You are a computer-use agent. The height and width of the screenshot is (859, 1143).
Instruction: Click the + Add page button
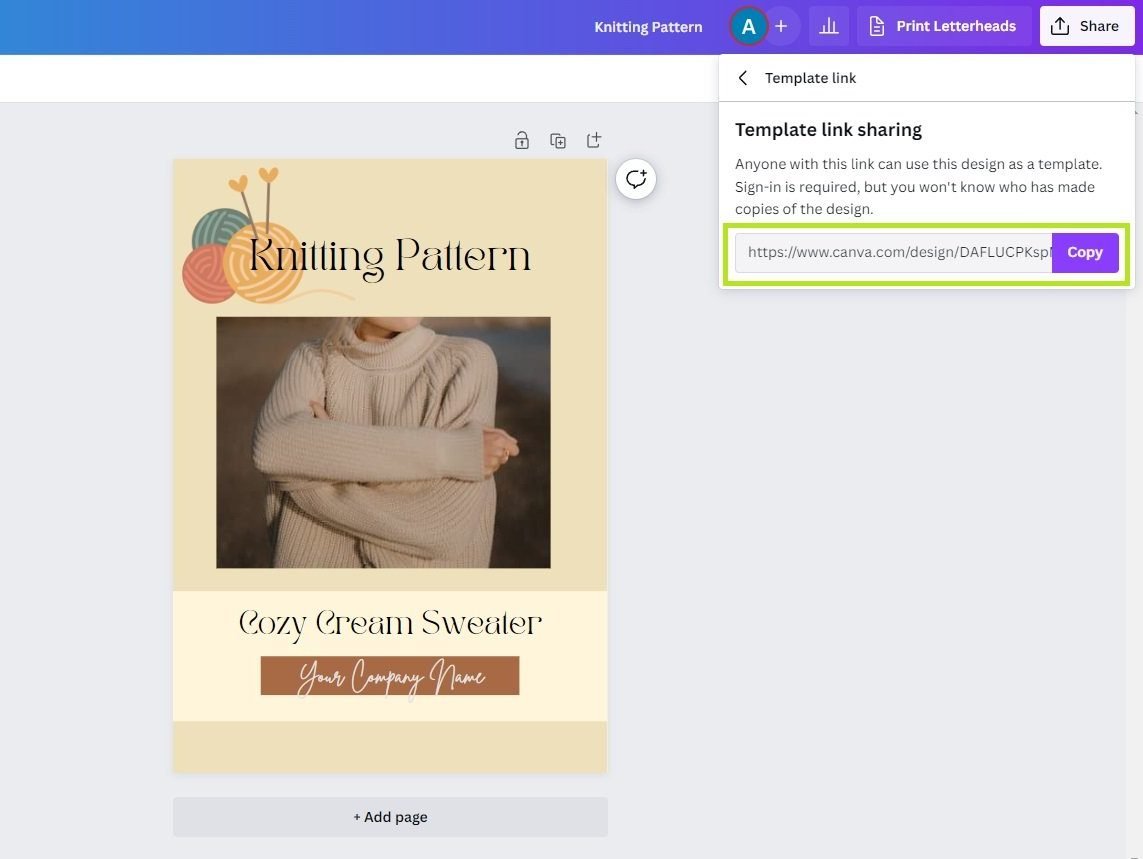tap(389, 816)
